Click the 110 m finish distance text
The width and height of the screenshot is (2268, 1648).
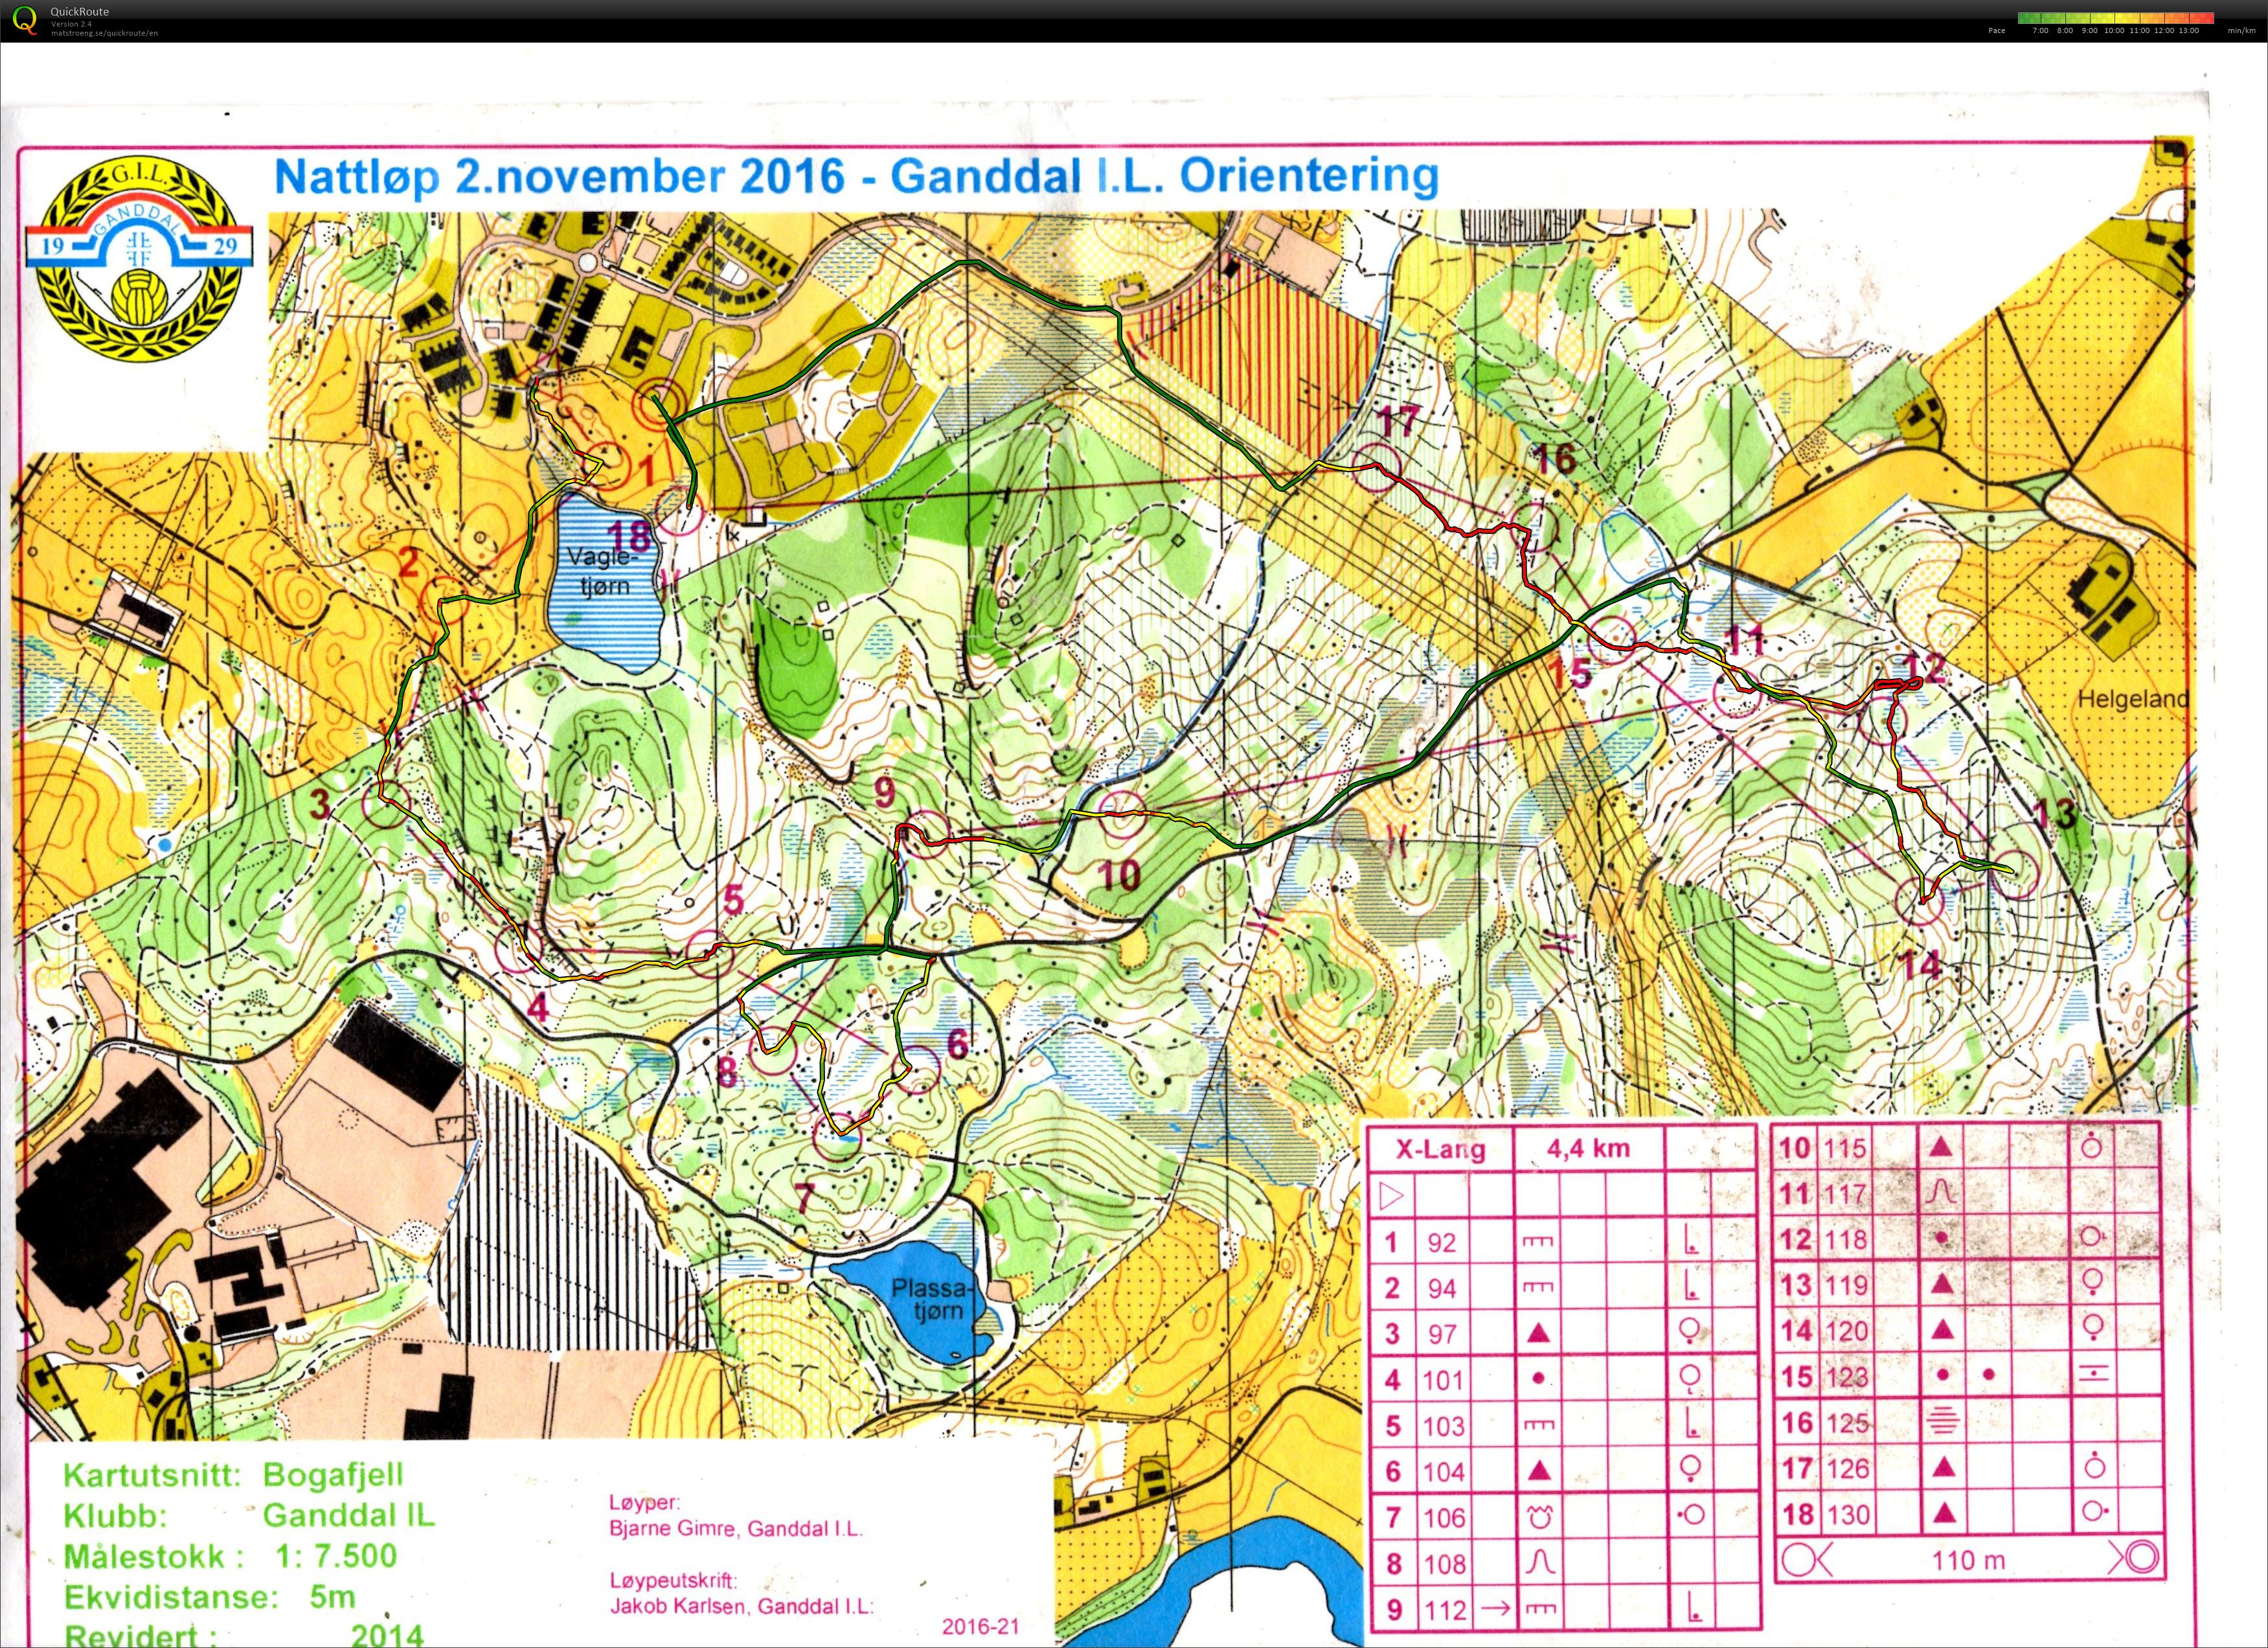click(x=1968, y=1560)
